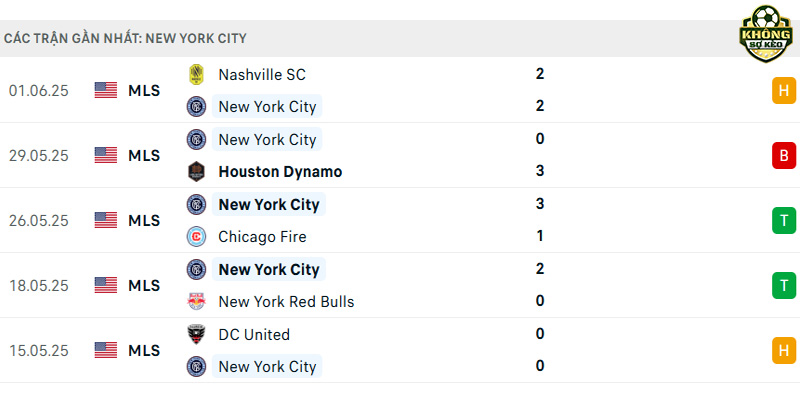Open the Houston Dynamo team link
Screen dimensions: 800x400
280,171
